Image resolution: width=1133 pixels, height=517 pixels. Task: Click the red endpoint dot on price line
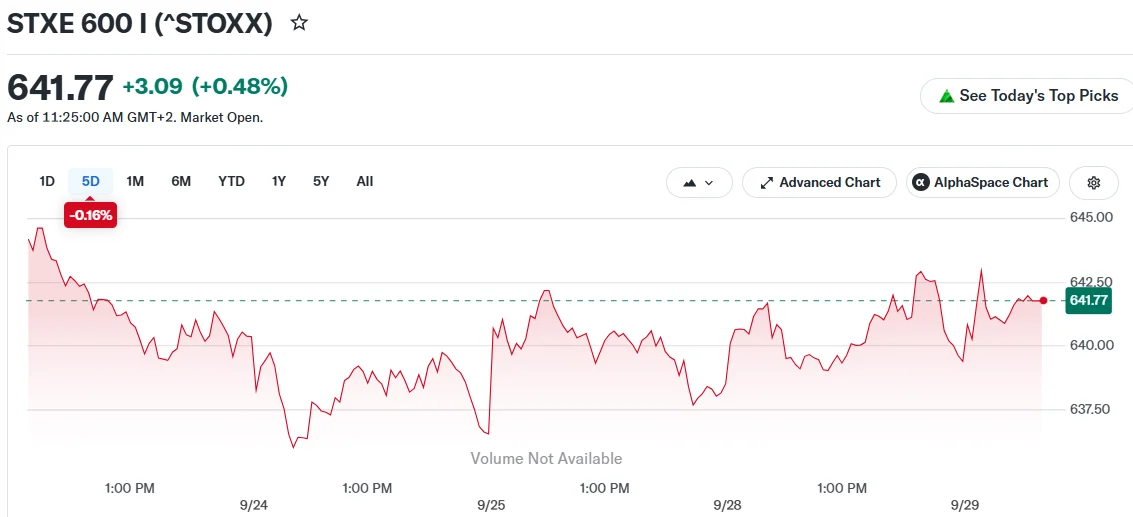point(1043,300)
